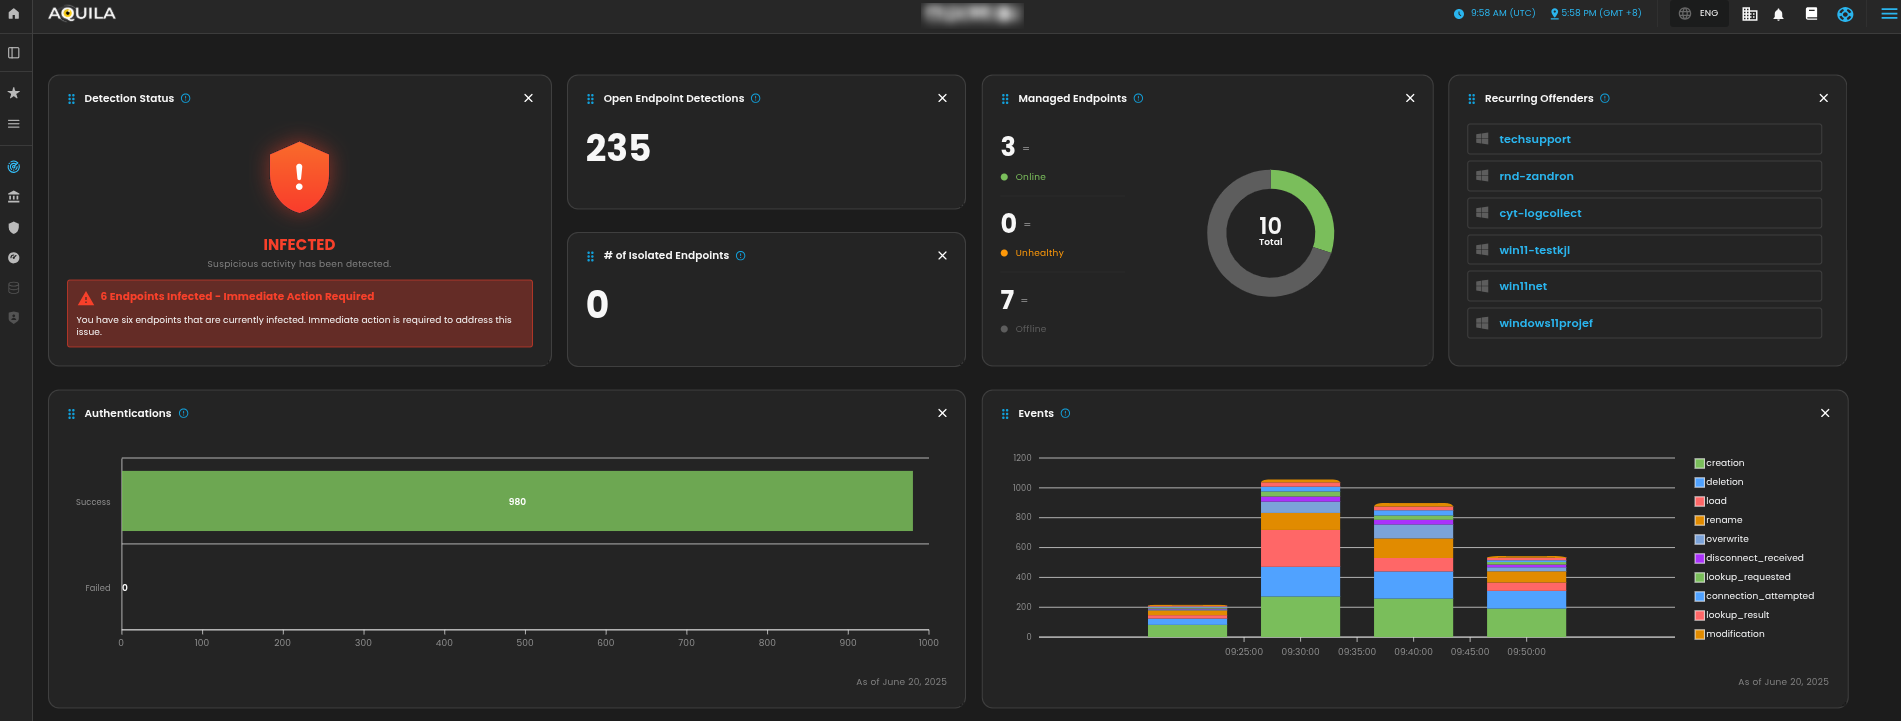Click the 6 Endpoints Infected alert banner
Viewport: 1901px width, 721px height.
pos(299,313)
